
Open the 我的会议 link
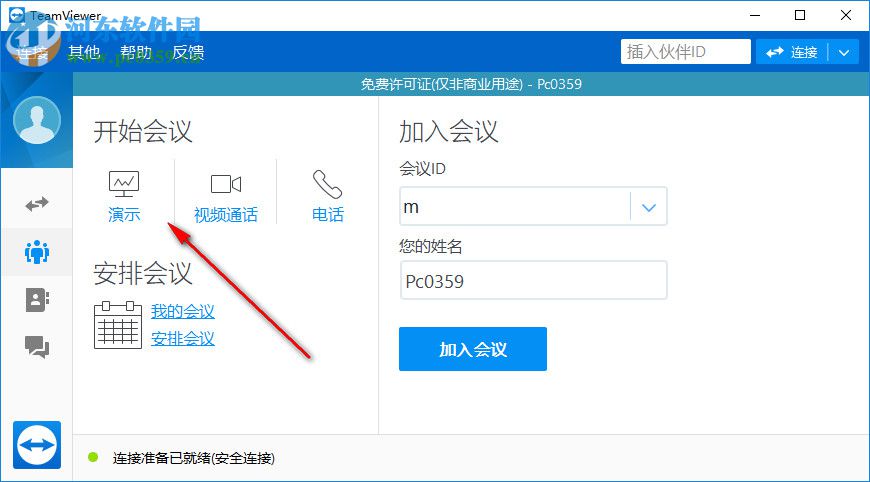point(183,311)
